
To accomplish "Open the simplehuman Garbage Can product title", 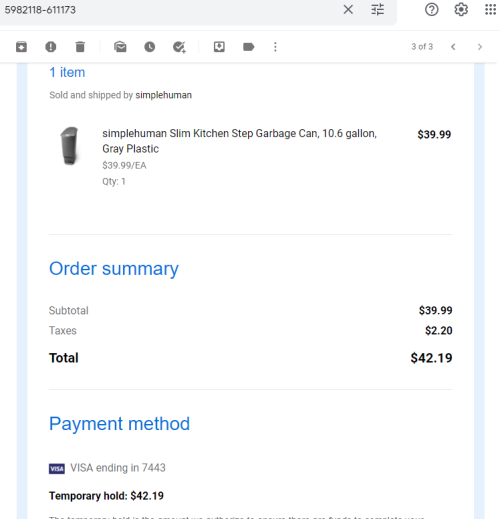I will [239, 141].
